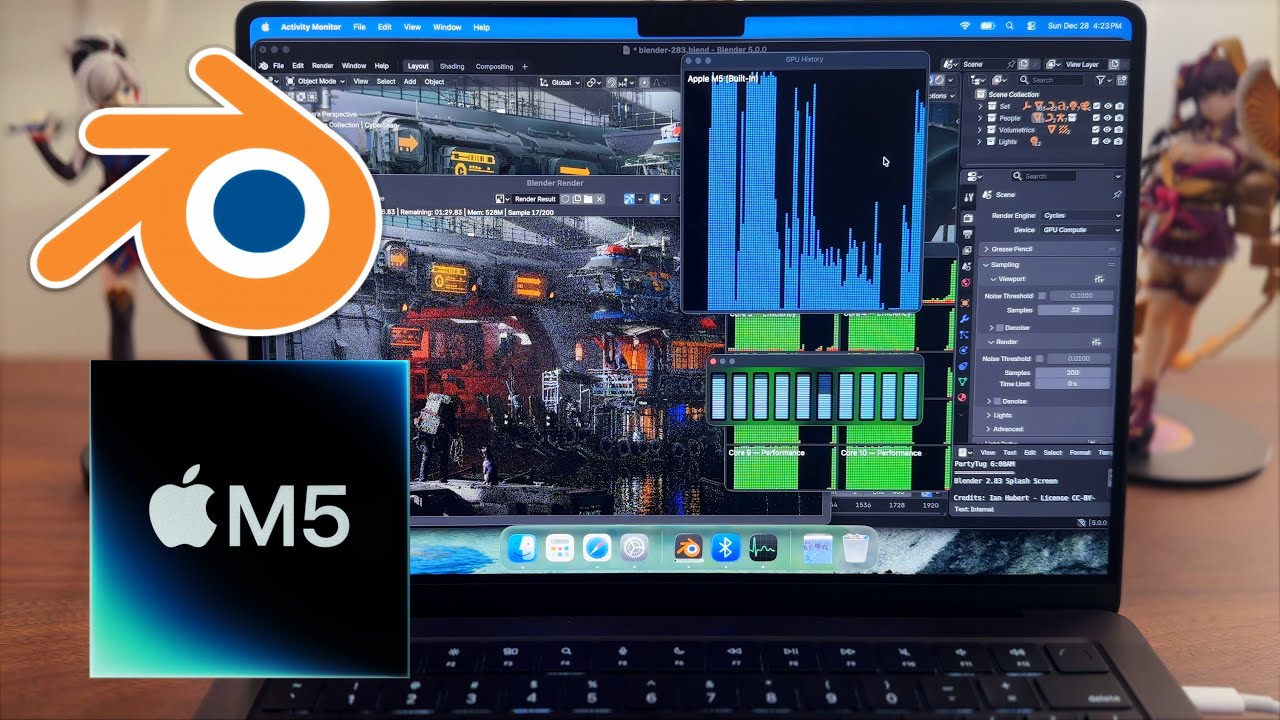Collapse the Sampling panel

click(x=986, y=265)
